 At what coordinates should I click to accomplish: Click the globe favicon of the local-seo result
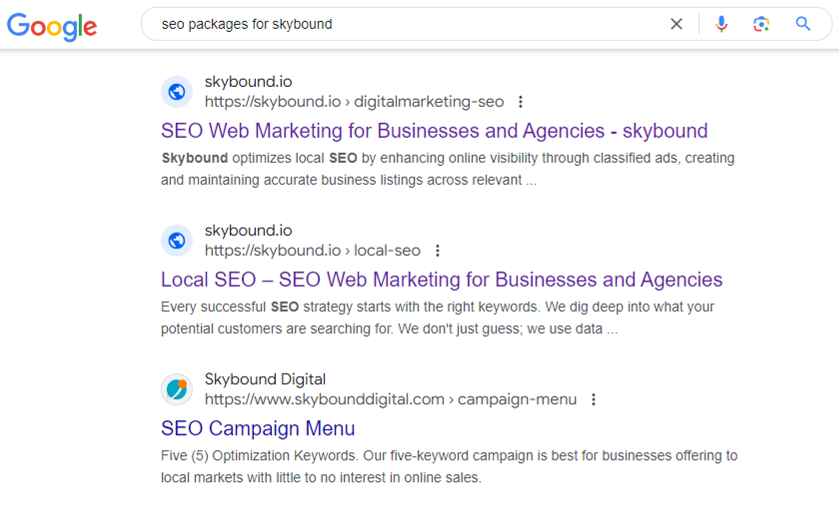click(x=177, y=241)
